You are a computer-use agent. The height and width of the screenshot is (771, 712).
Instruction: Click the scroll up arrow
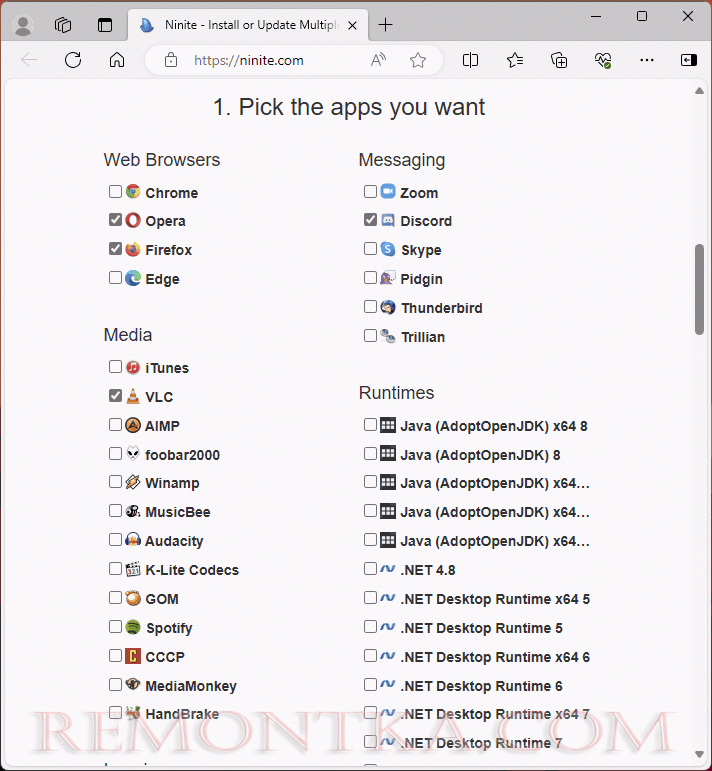coord(699,90)
